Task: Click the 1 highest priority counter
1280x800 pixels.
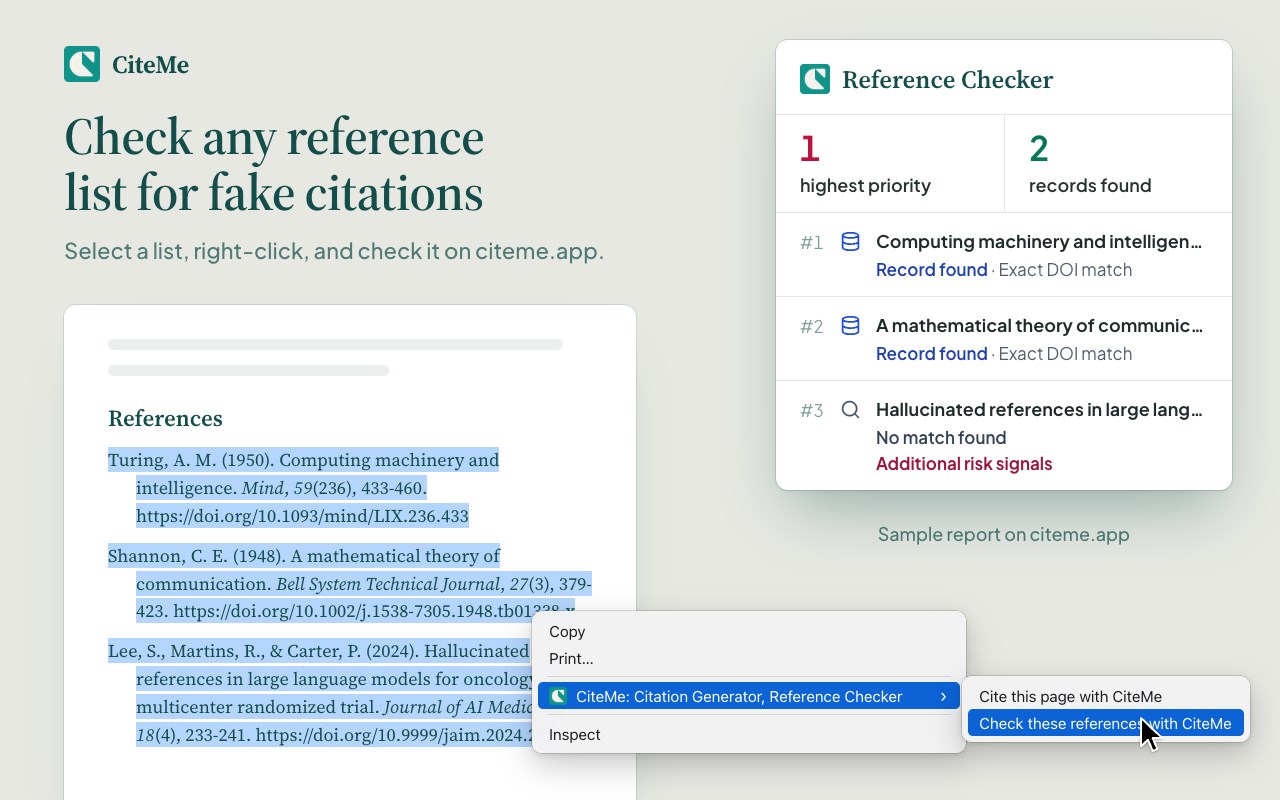Action: (890, 164)
